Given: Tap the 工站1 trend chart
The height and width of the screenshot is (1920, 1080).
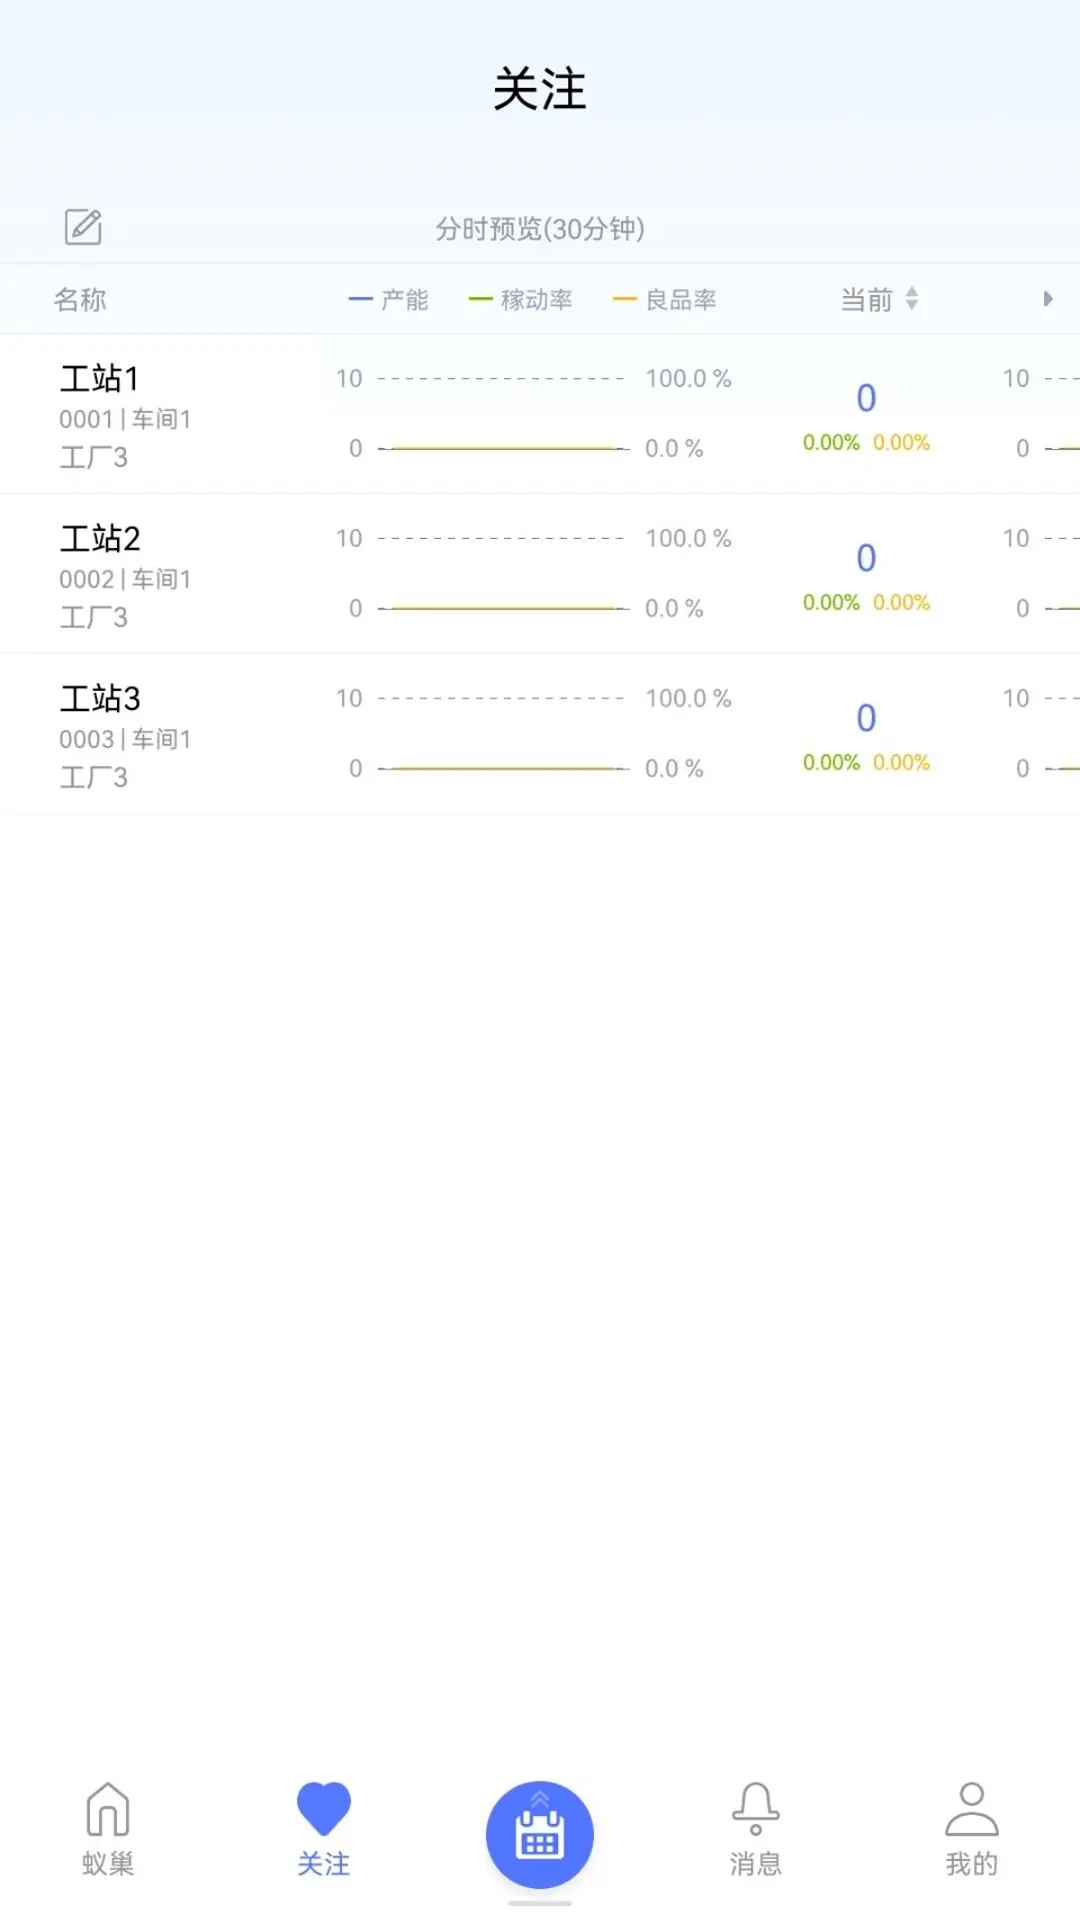Looking at the screenshot, I should 505,414.
